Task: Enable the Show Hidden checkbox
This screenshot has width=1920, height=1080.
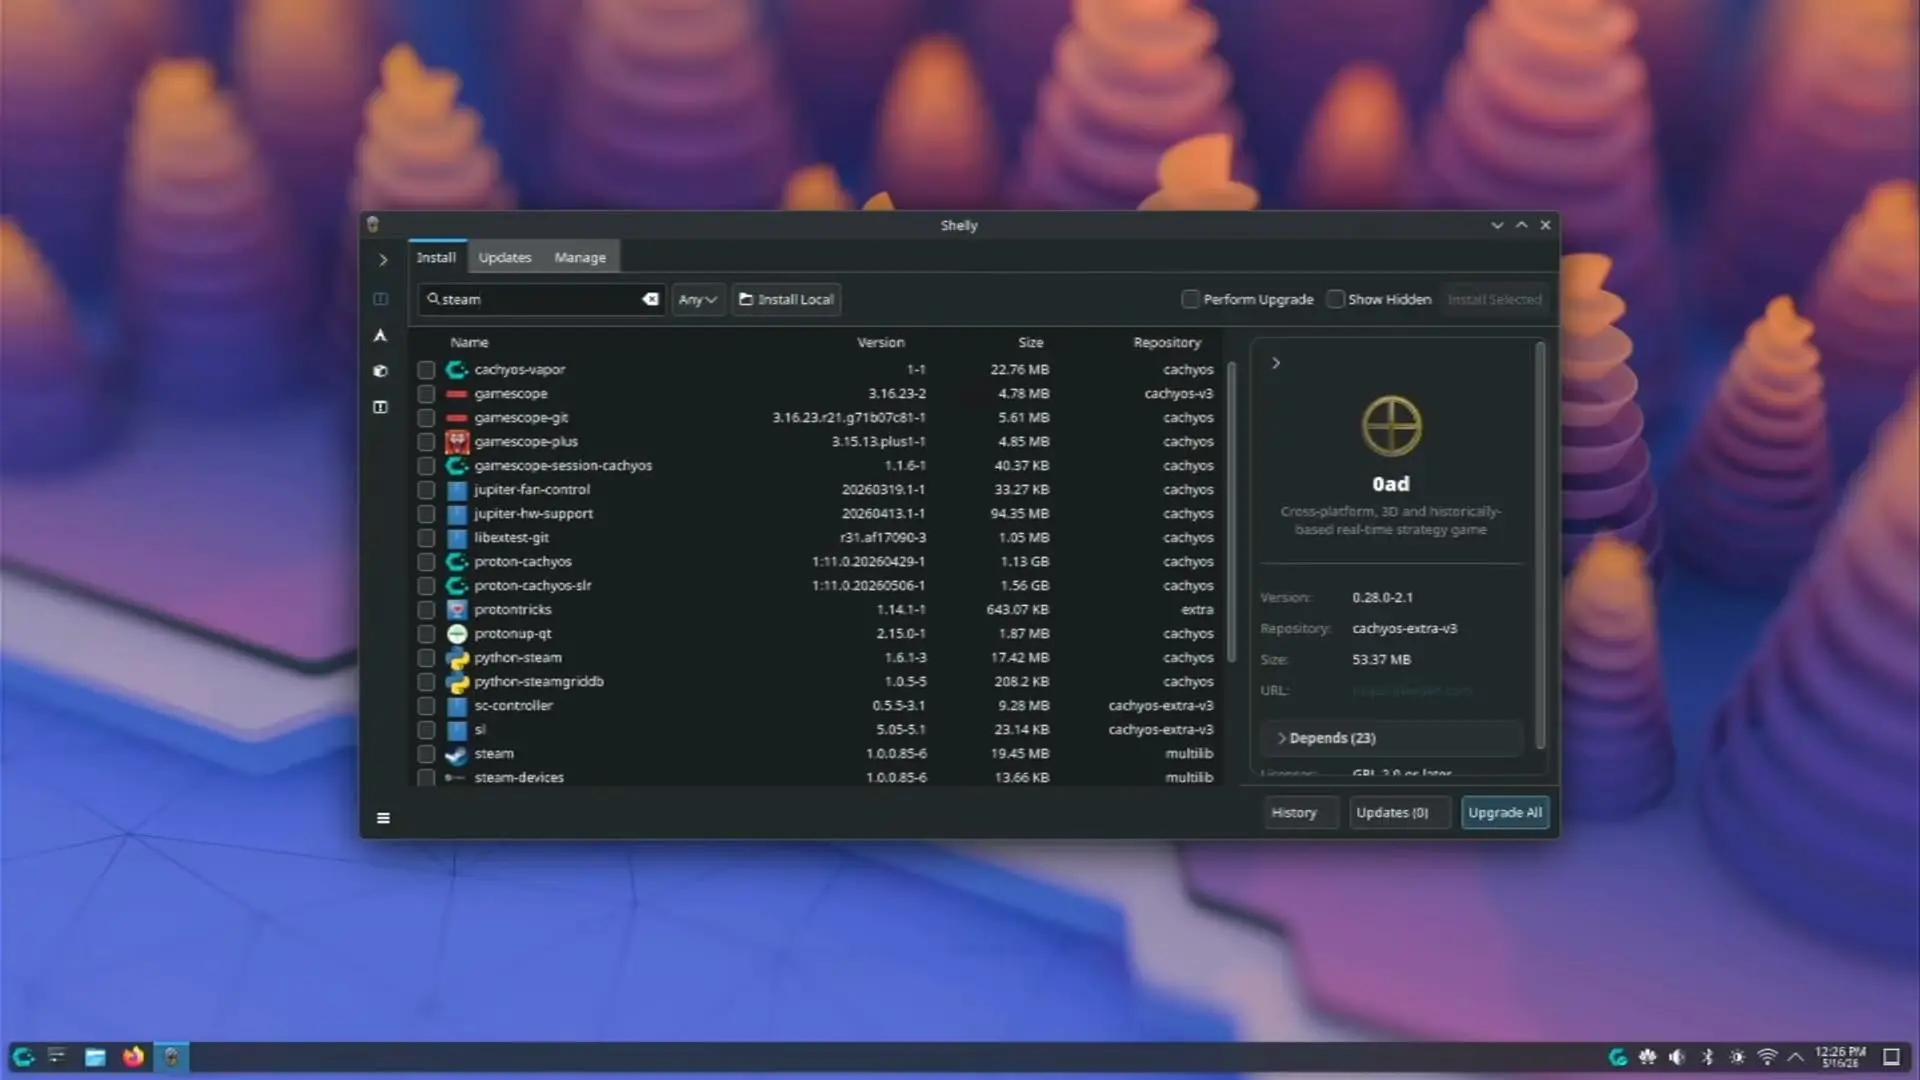Action: [1335, 299]
